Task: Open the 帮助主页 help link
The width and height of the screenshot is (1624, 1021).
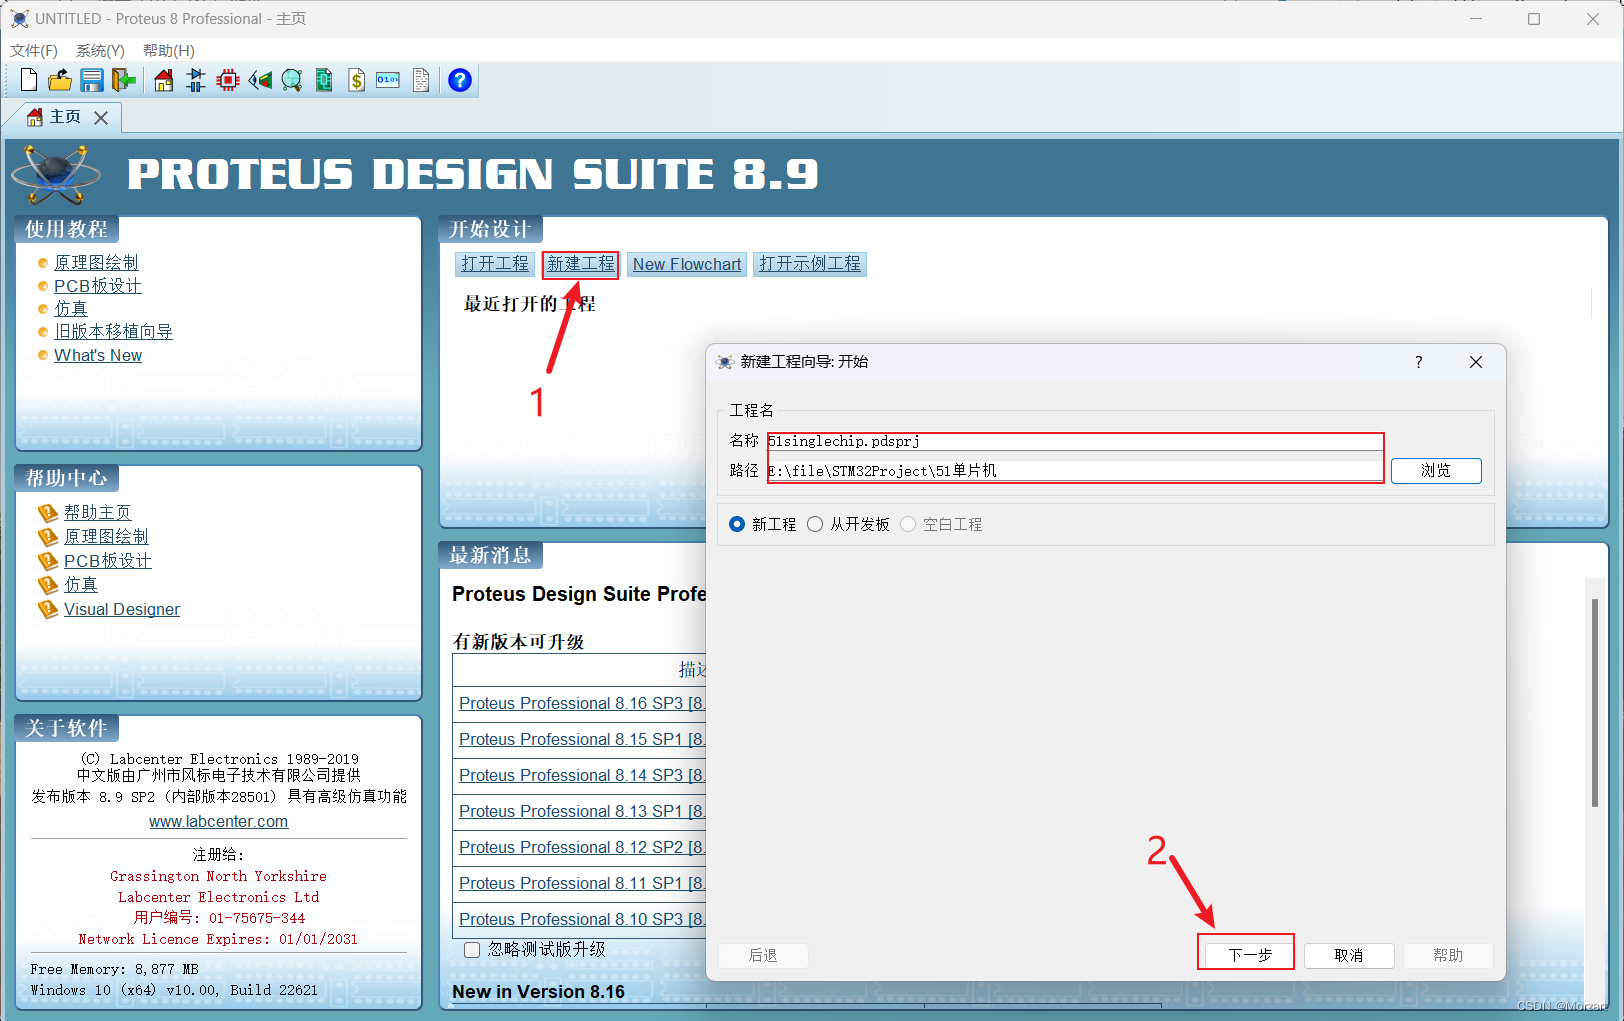Action: coord(97,512)
